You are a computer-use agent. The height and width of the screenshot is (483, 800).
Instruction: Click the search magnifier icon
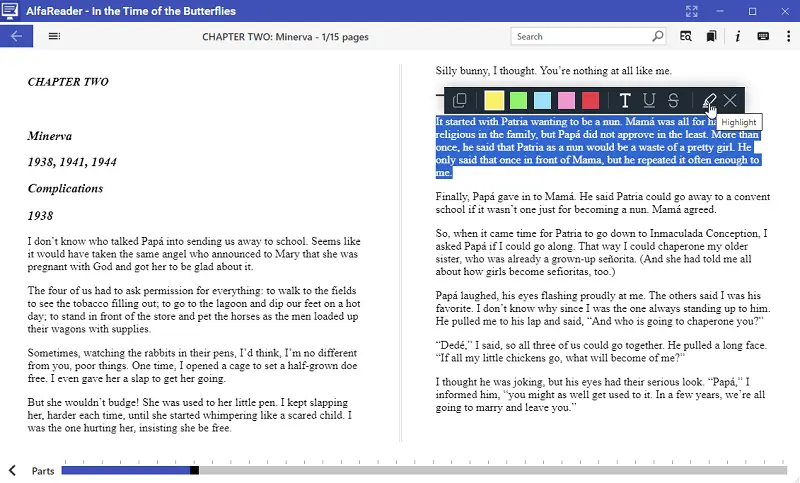[657, 36]
